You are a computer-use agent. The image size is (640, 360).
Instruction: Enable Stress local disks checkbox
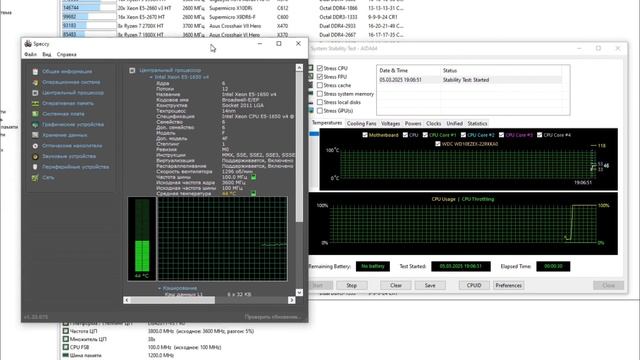[x=320, y=102]
